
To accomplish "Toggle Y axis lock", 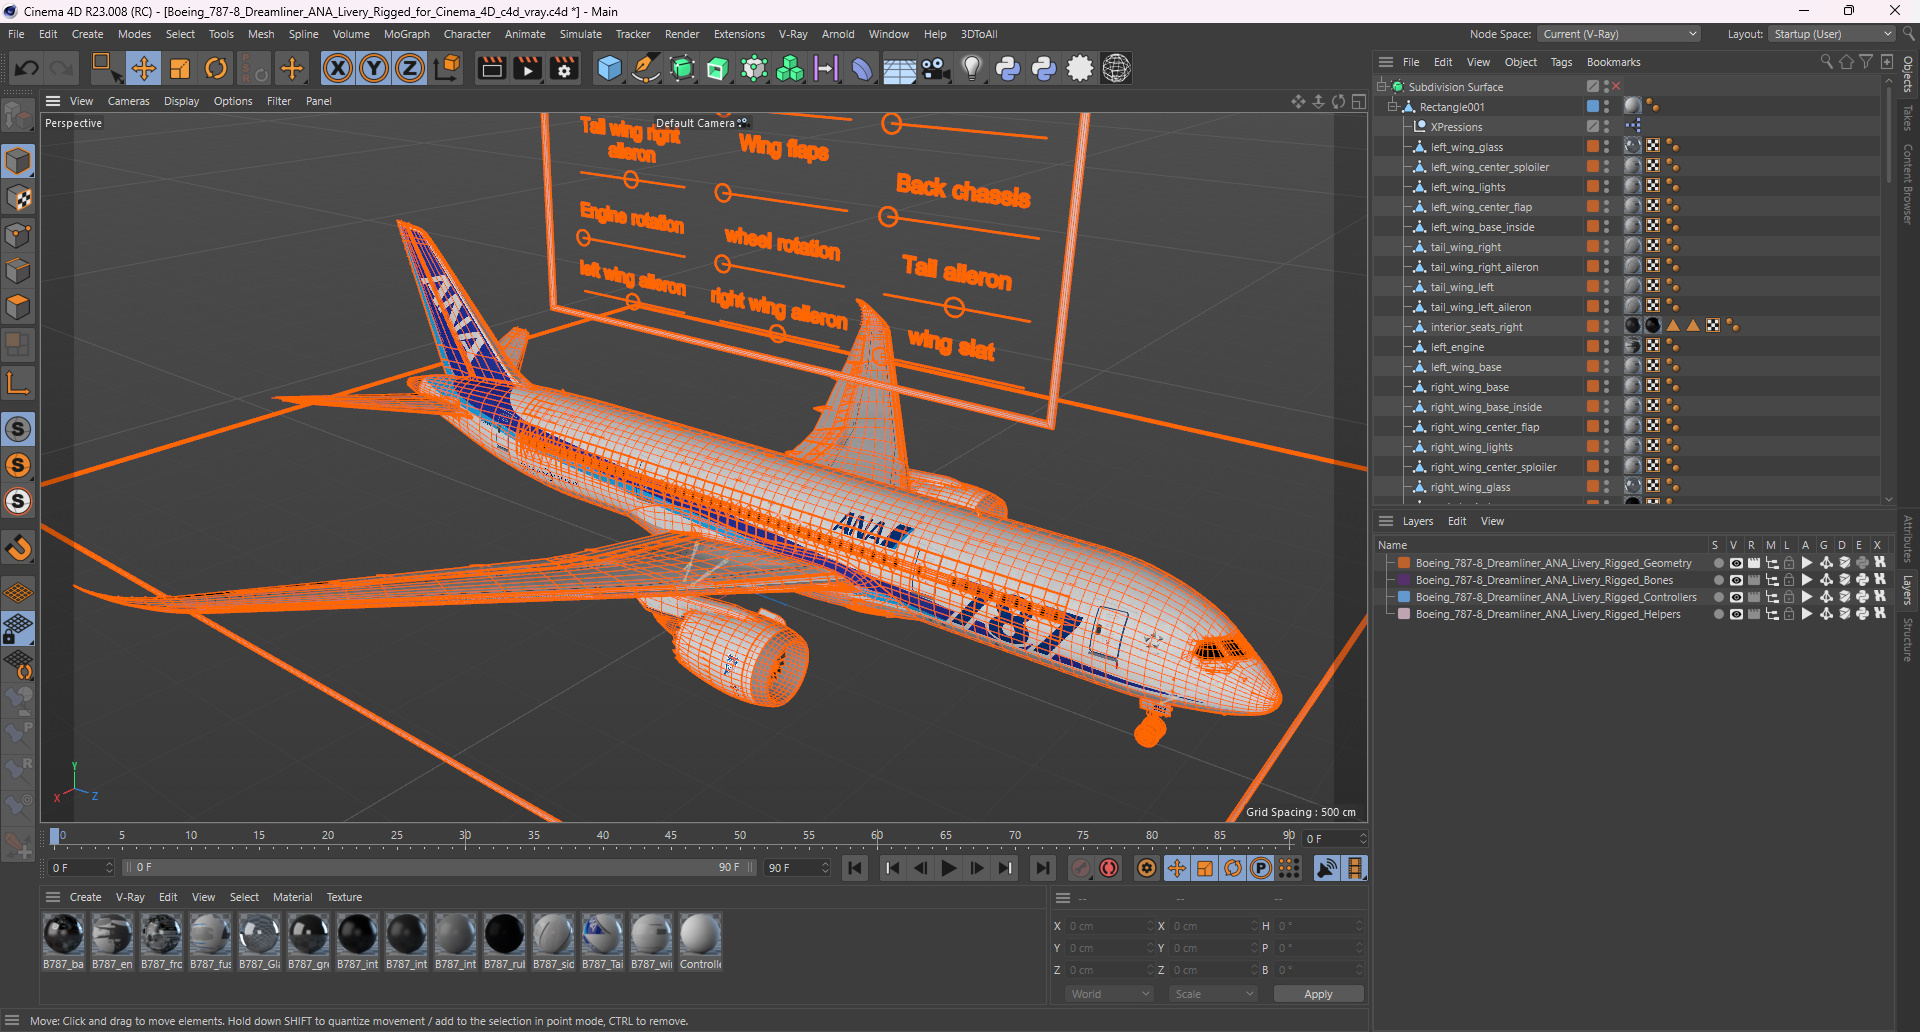I will [x=374, y=68].
